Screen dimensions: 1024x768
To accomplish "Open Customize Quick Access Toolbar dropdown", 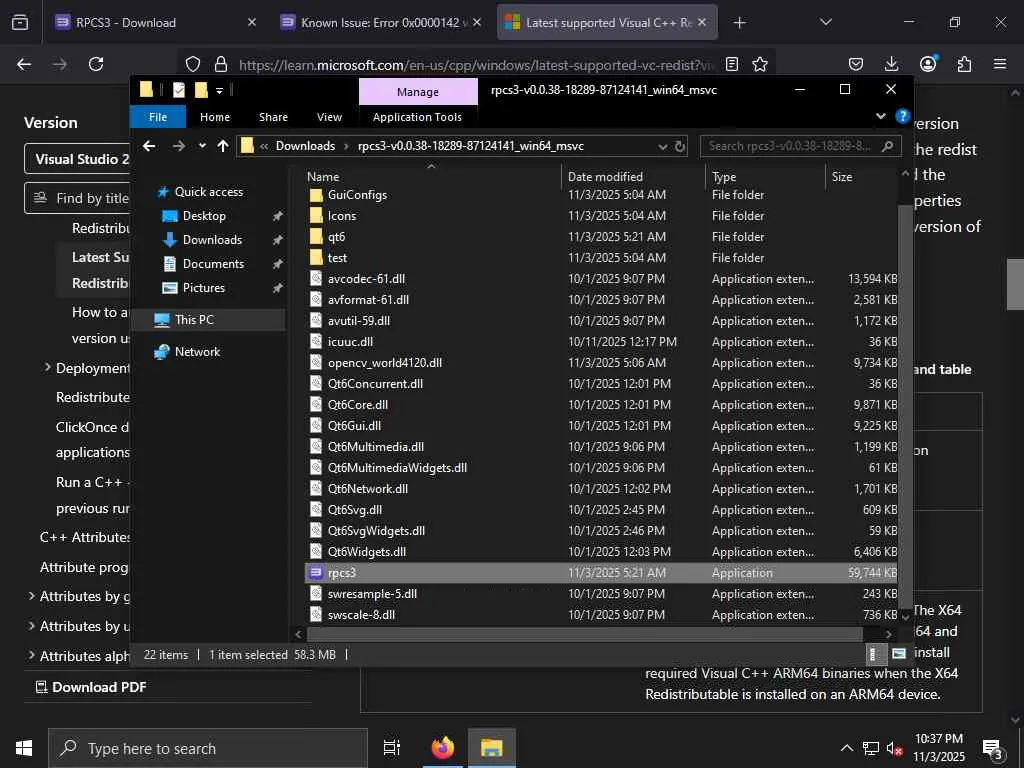I will [x=219, y=90].
